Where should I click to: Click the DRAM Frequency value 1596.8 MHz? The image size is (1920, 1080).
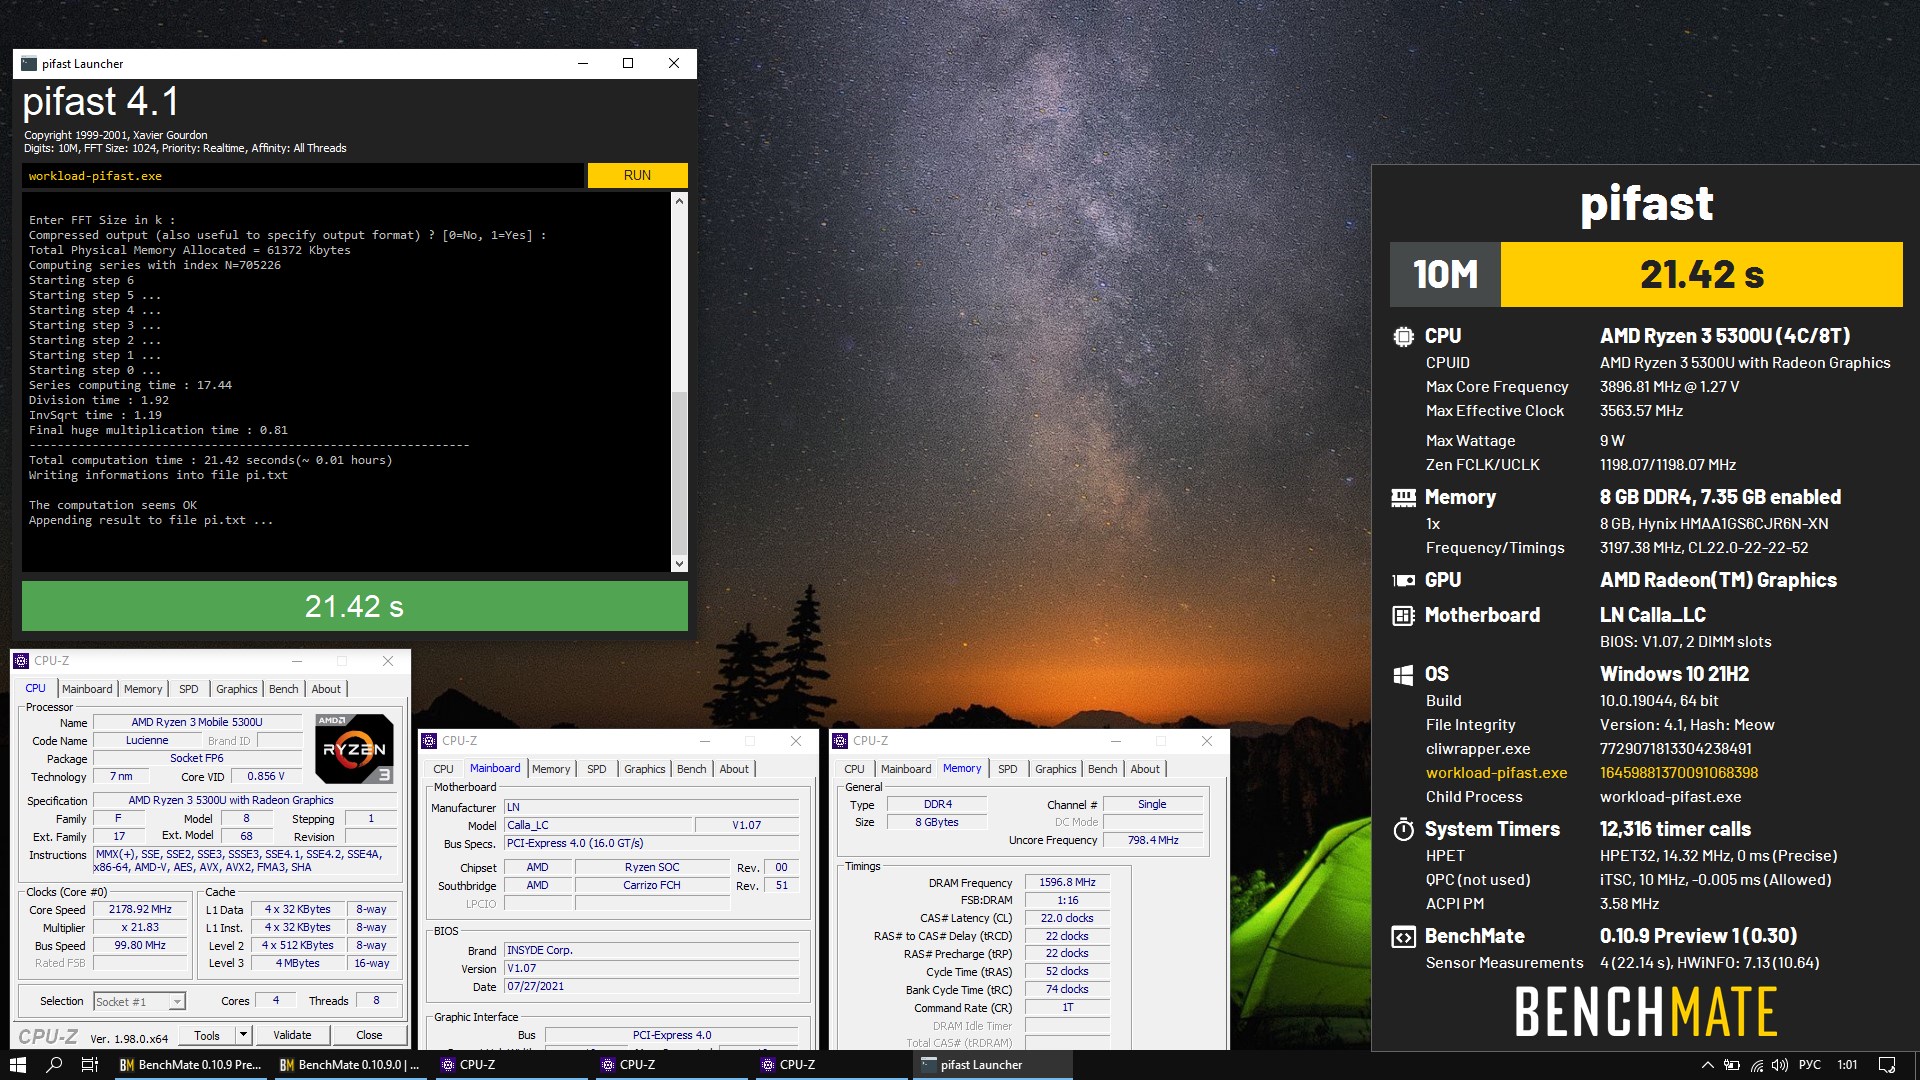click(1067, 883)
